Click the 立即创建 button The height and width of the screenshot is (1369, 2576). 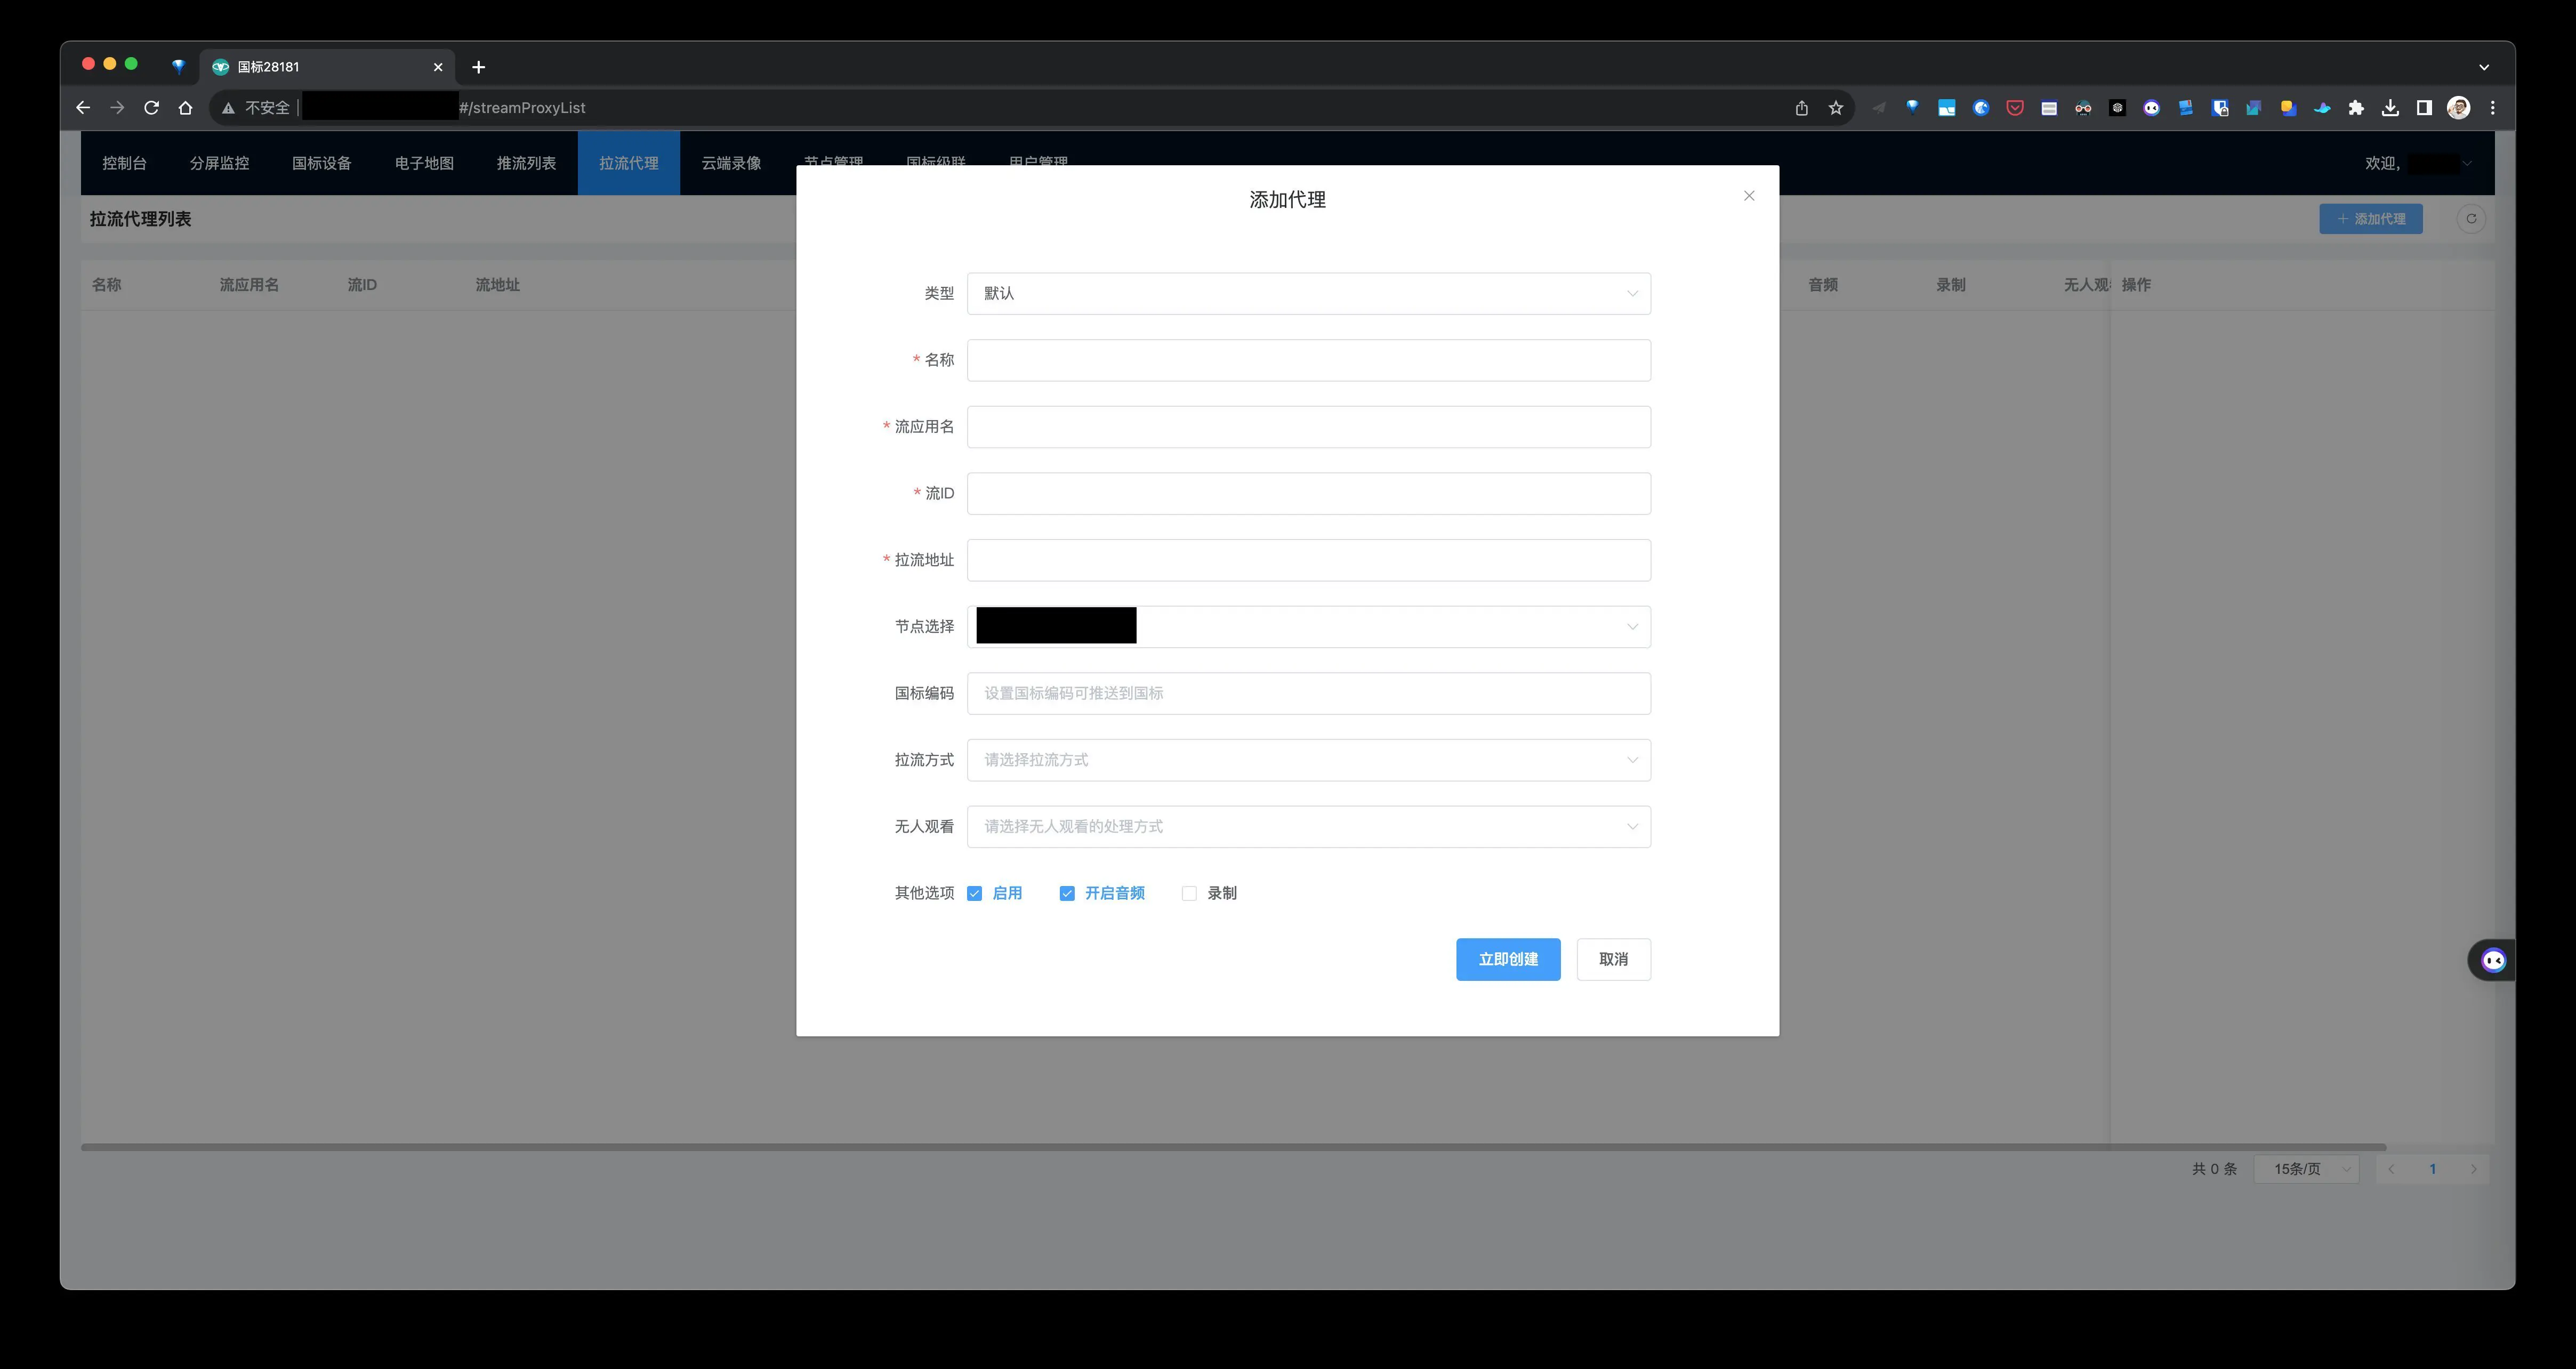pyautogui.click(x=1508, y=959)
